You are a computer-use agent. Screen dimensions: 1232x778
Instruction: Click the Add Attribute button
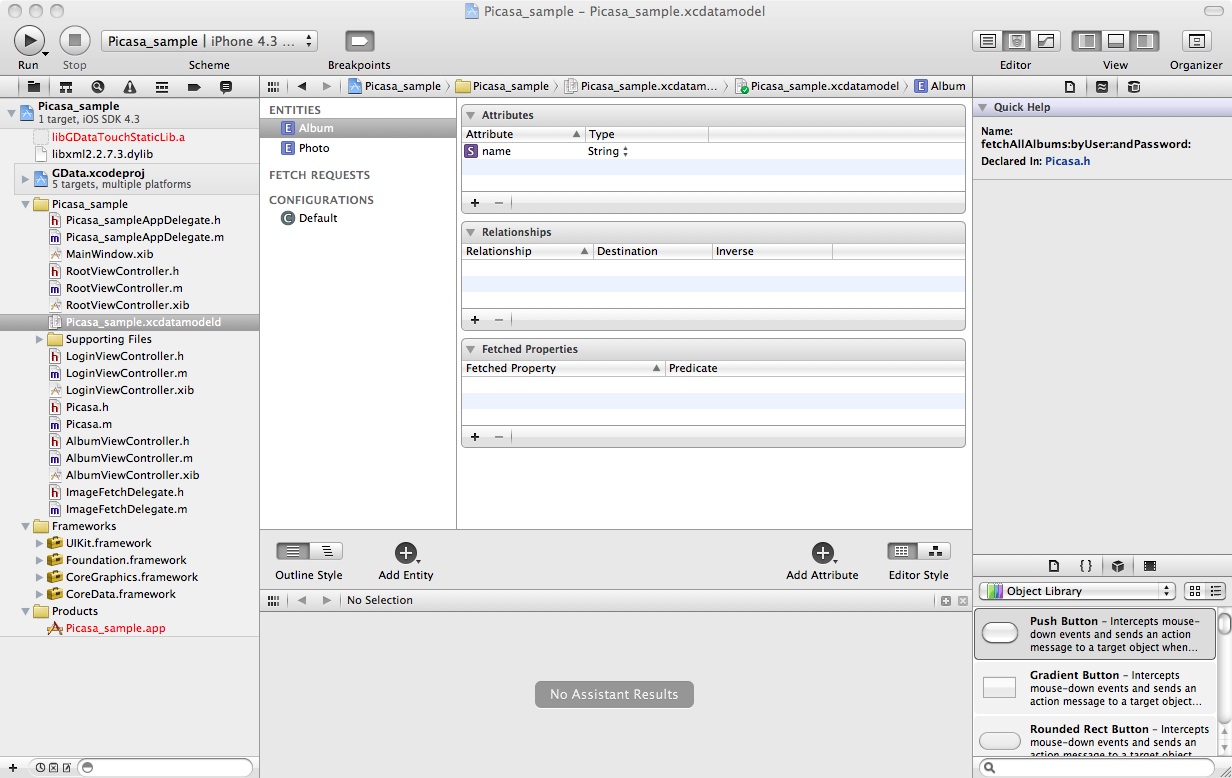pyautogui.click(x=822, y=553)
